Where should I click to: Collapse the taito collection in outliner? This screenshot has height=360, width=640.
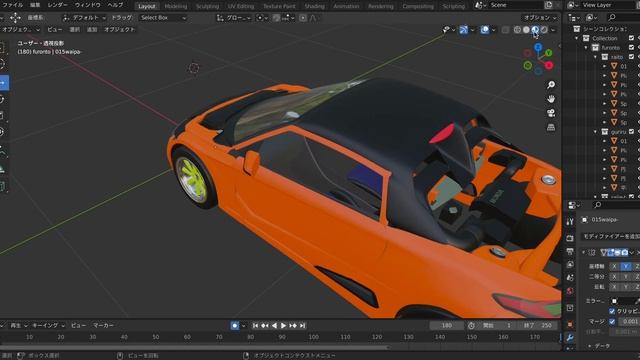(596, 57)
